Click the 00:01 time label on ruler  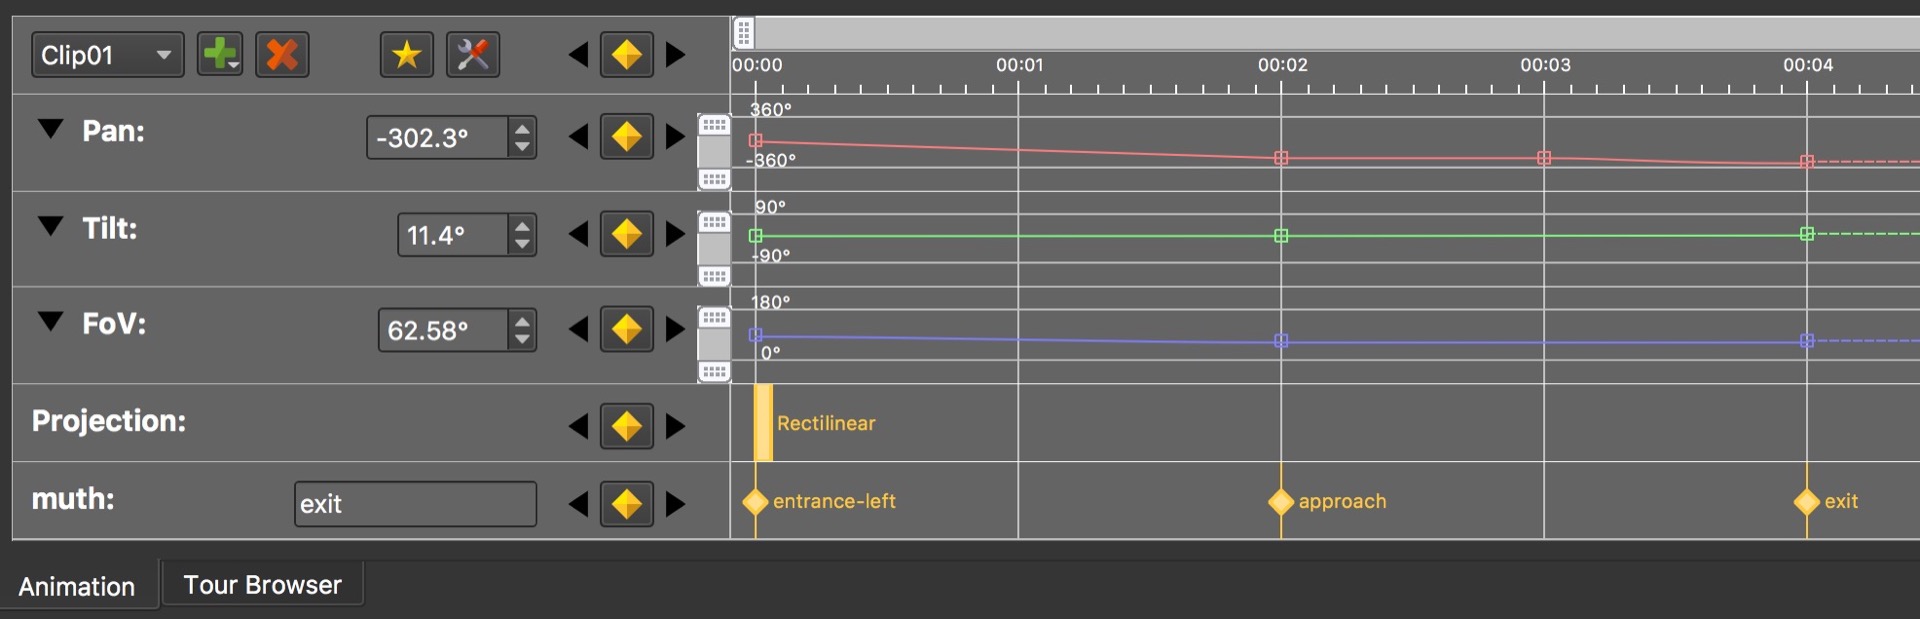1019,65
